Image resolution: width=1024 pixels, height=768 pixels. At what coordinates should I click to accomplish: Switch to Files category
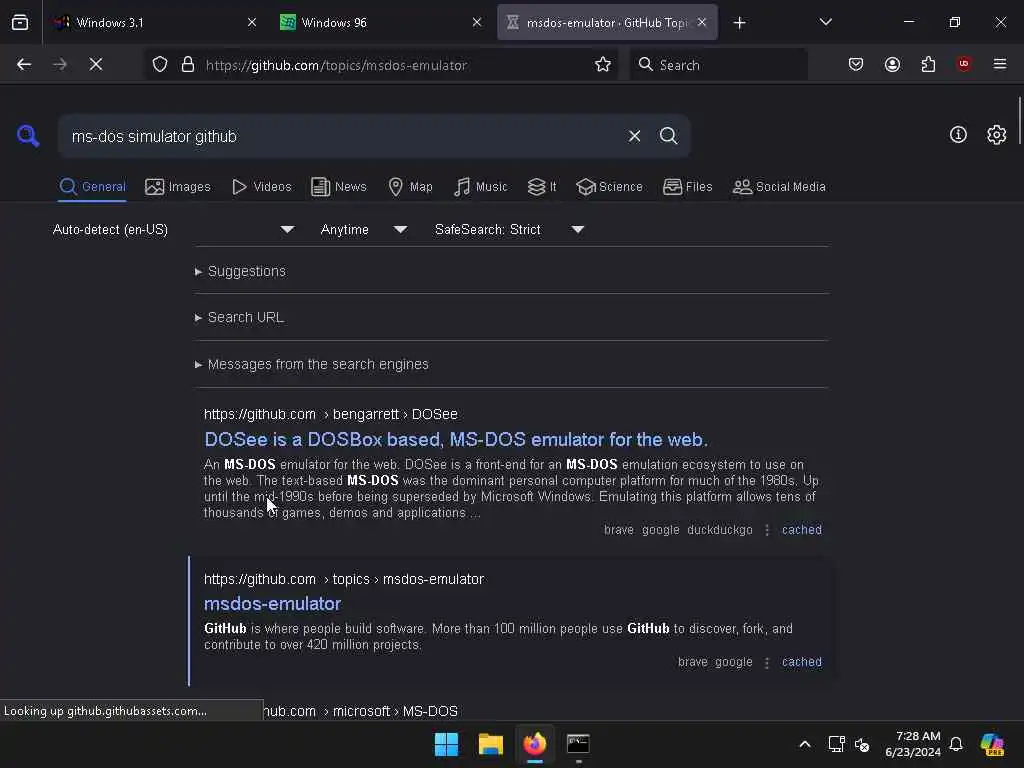(x=688, y=187)
